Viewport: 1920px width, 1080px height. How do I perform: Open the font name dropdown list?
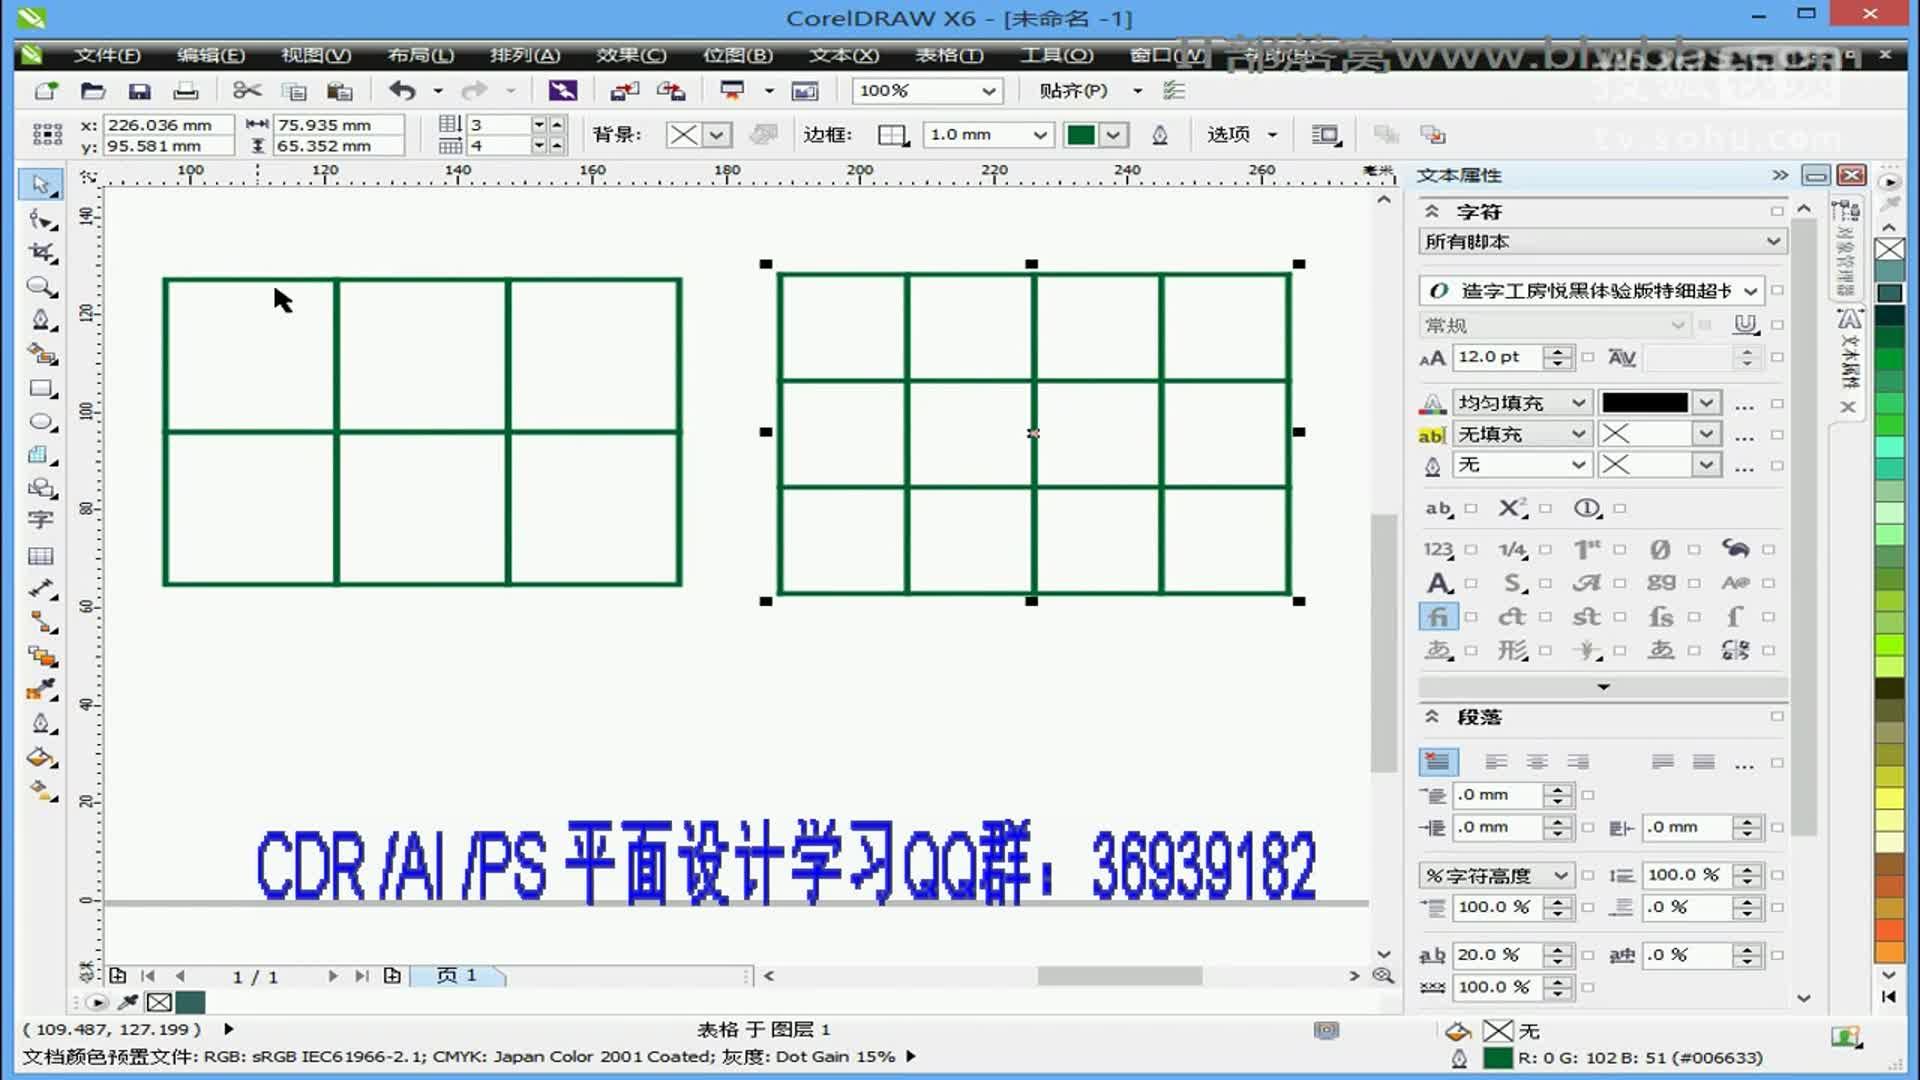[x=1750, y=291]
